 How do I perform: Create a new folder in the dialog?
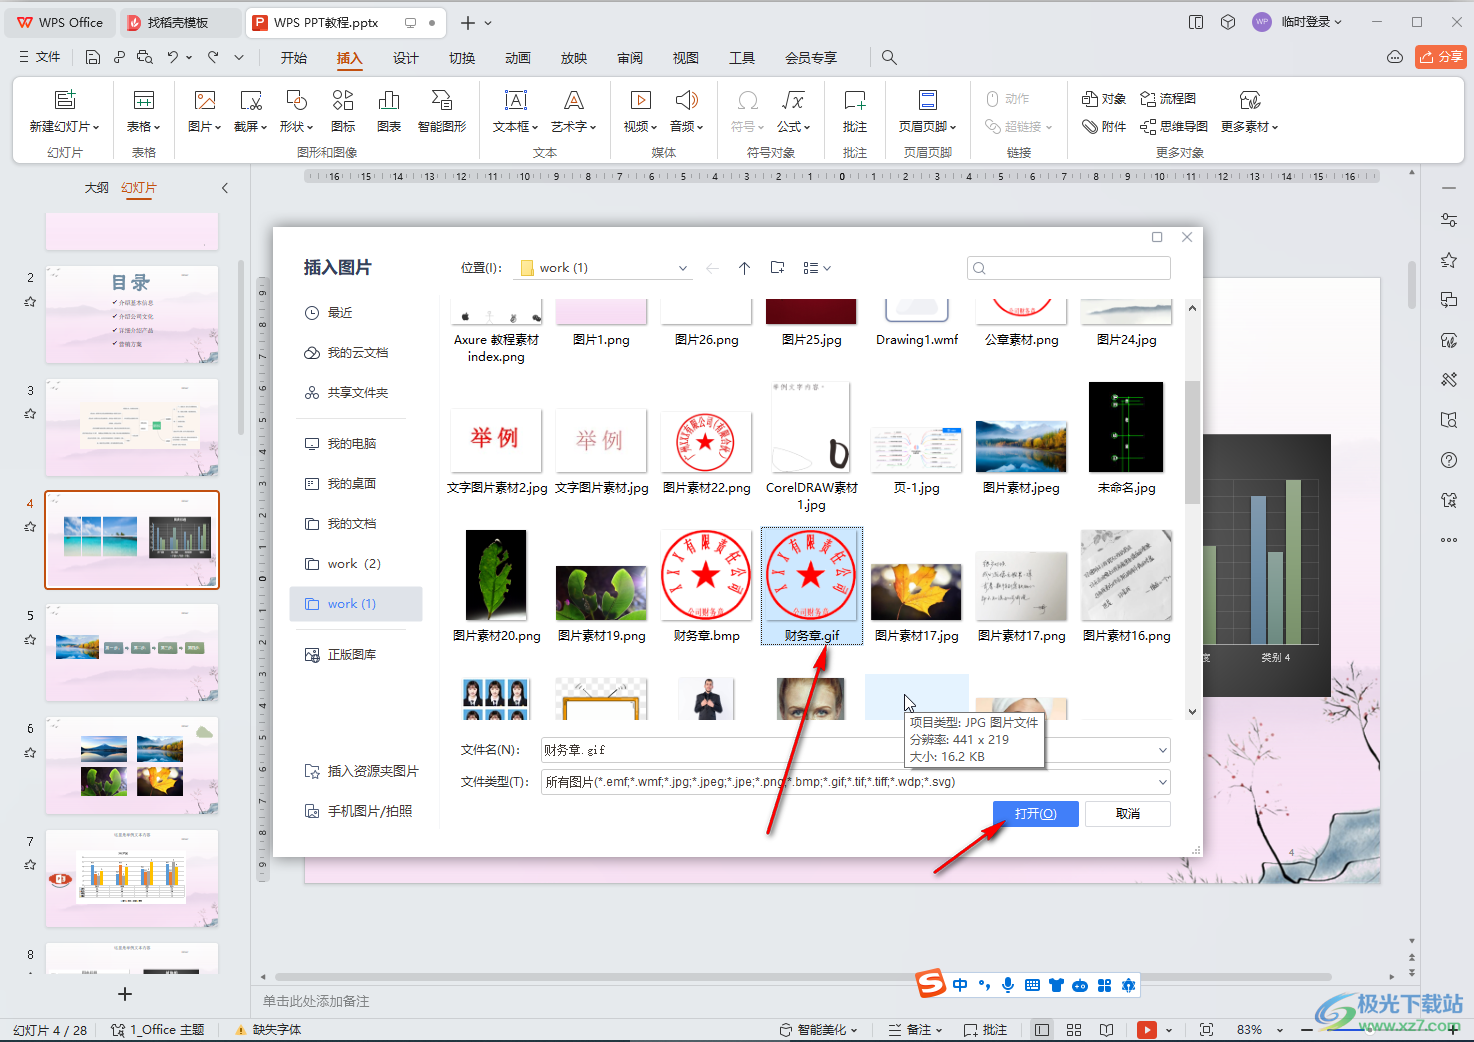pos(777,268)
